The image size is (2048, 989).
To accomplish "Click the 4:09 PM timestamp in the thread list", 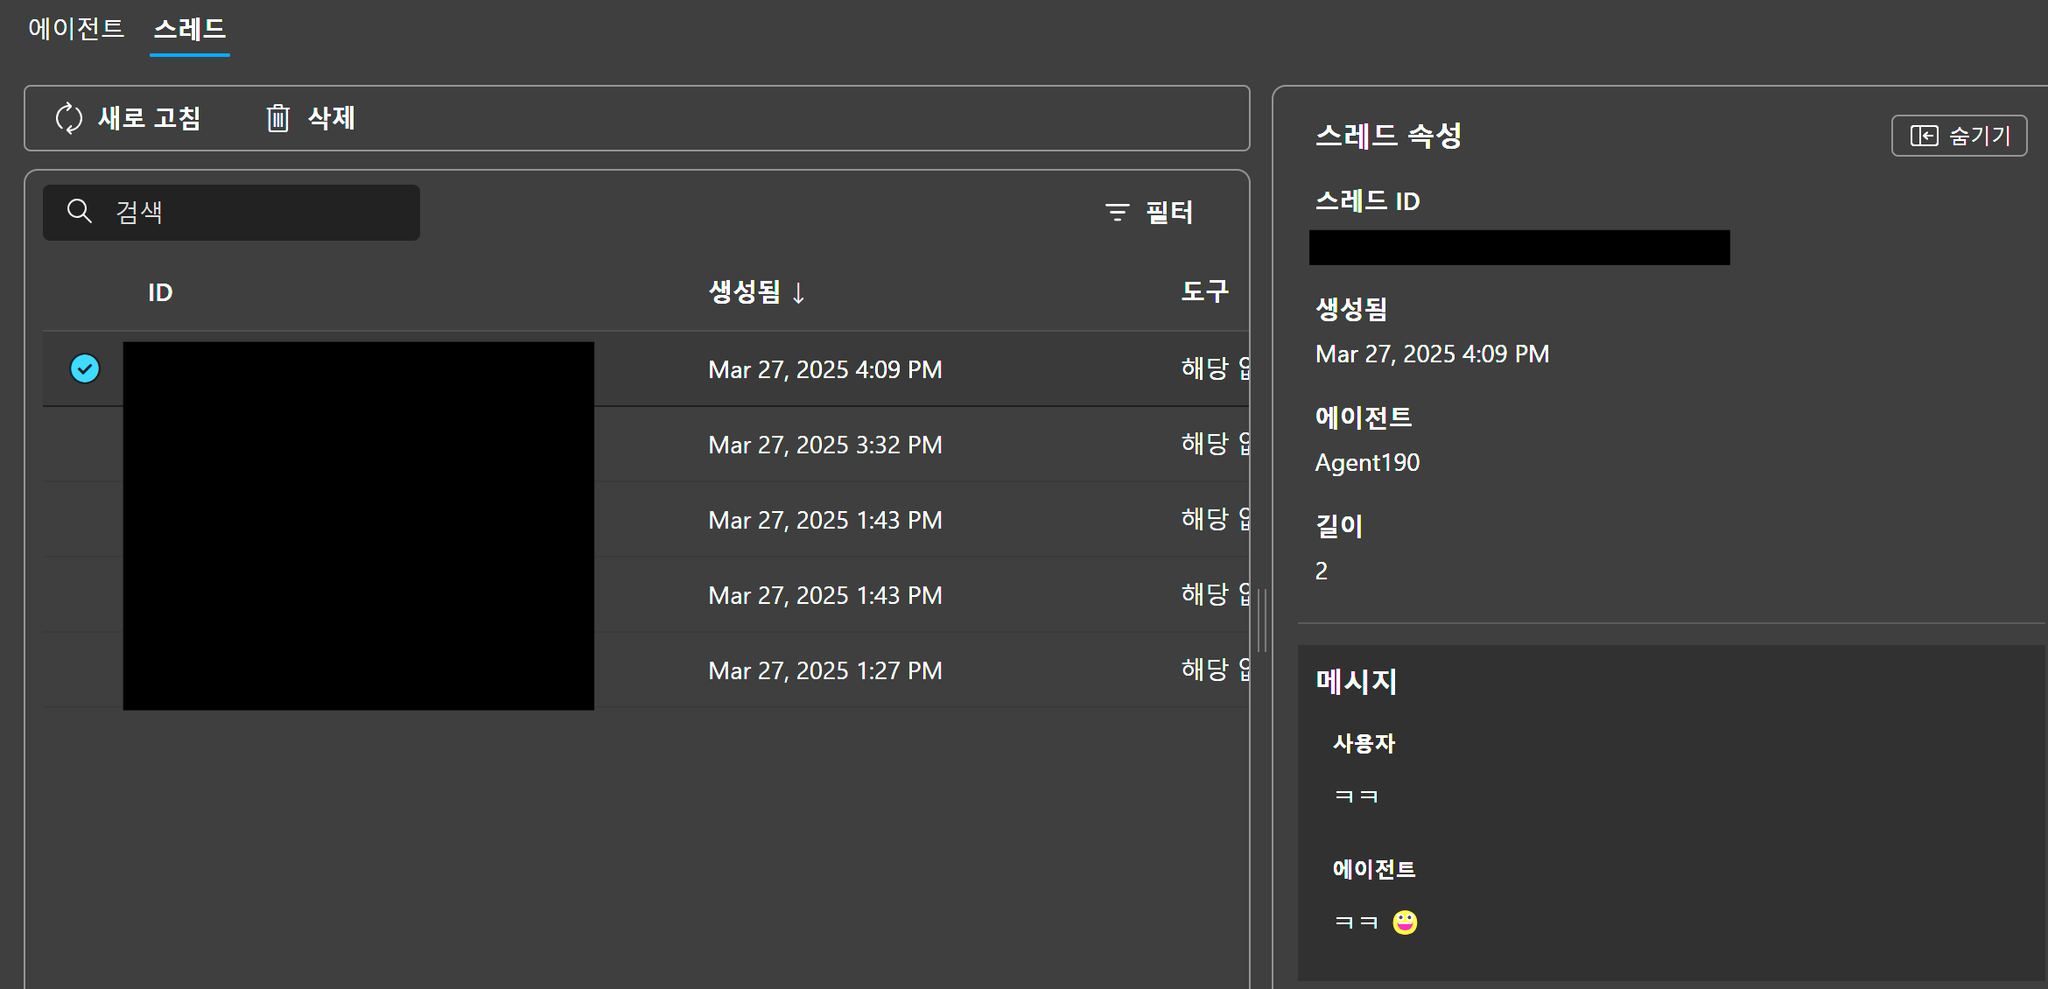I will click(x=825, y=369).
